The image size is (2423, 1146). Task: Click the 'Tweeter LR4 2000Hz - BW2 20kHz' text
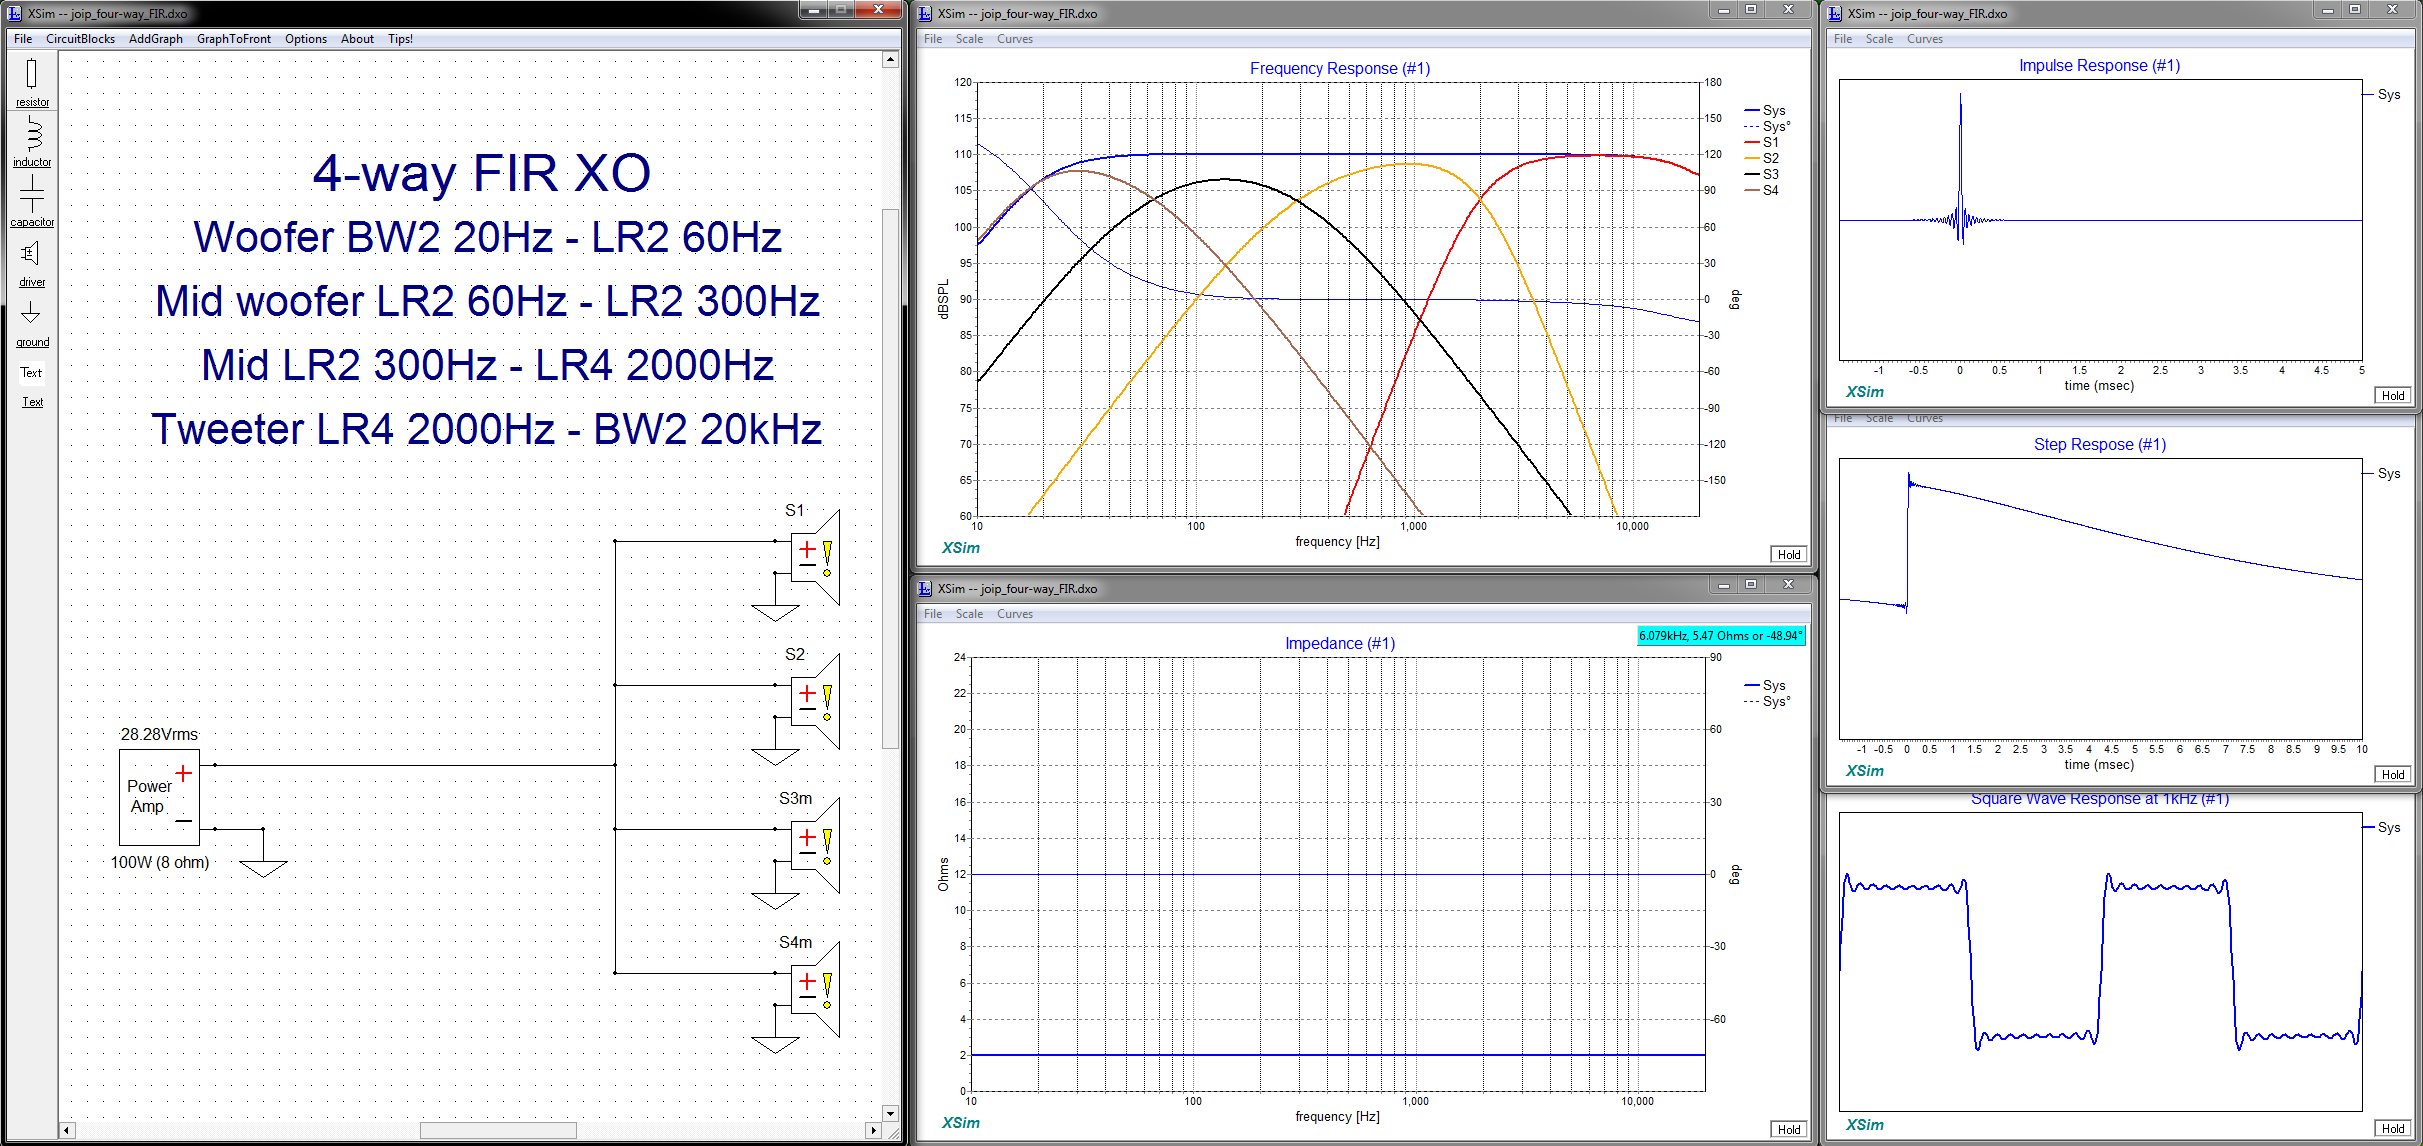pos(487,430)
